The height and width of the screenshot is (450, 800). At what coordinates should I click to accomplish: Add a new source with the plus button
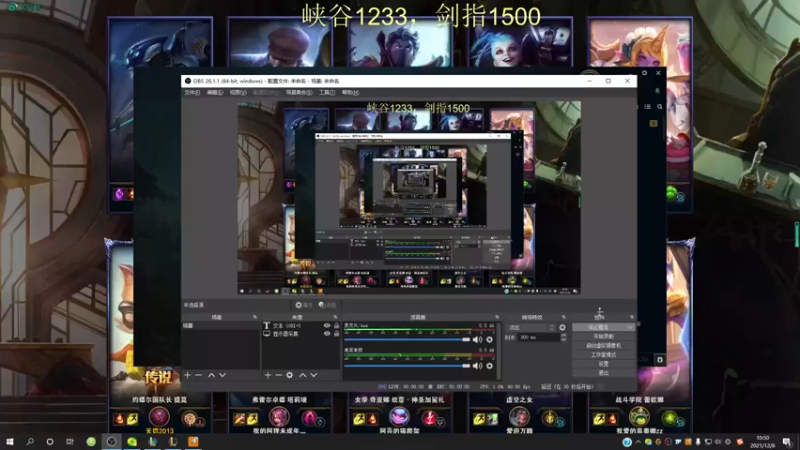[268, 375]
